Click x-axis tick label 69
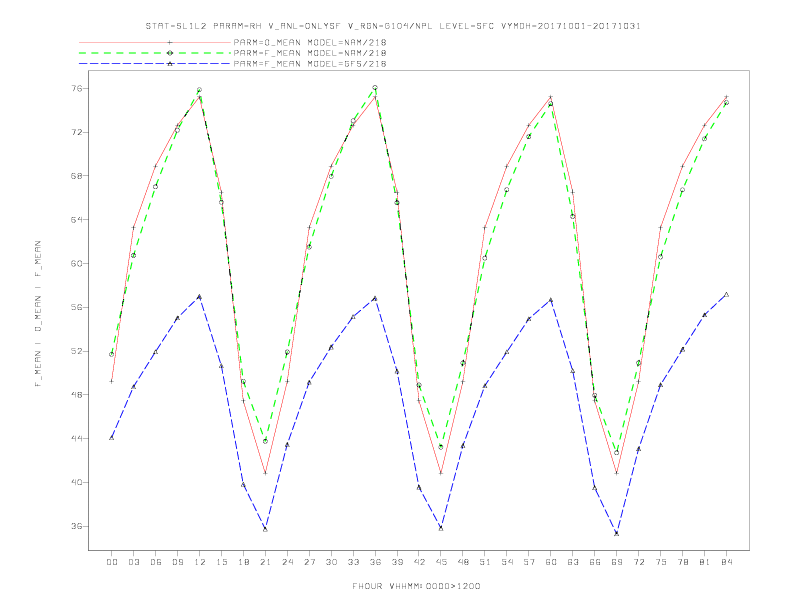Image resolution: width=792 pixels, height=612 pixels. (617, 562)
